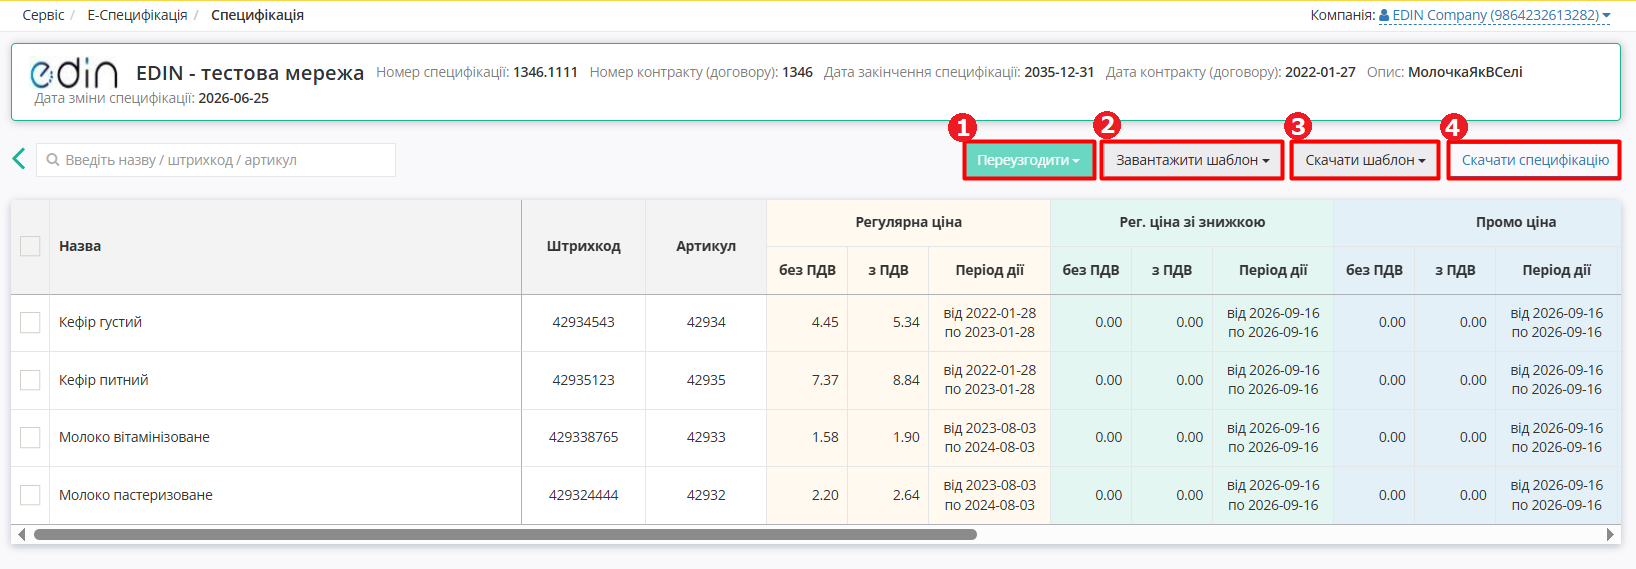Viewport: 1636px width, 569px height.
Task: Click the search magnifier icon
Action: click(x=53, y=160)
